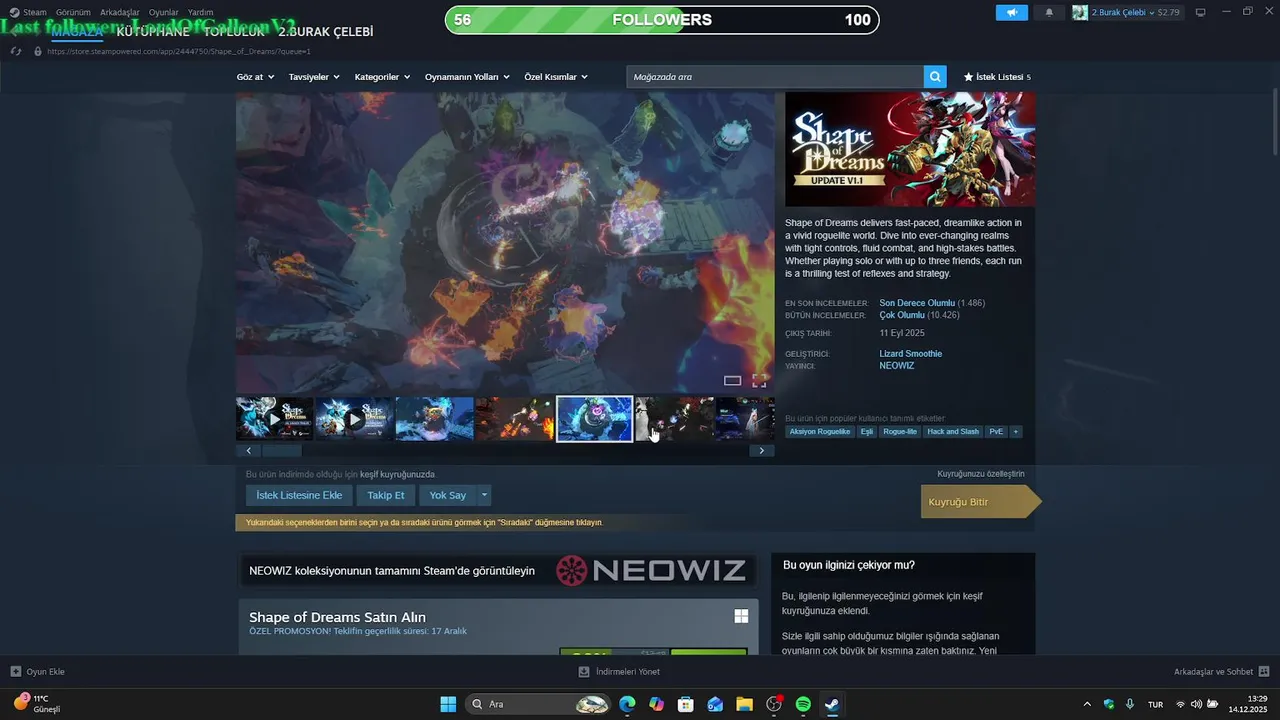Click the Big Picture mode monitor icon
This screenshot has height=720, width=1280.
click(1201, 12)
